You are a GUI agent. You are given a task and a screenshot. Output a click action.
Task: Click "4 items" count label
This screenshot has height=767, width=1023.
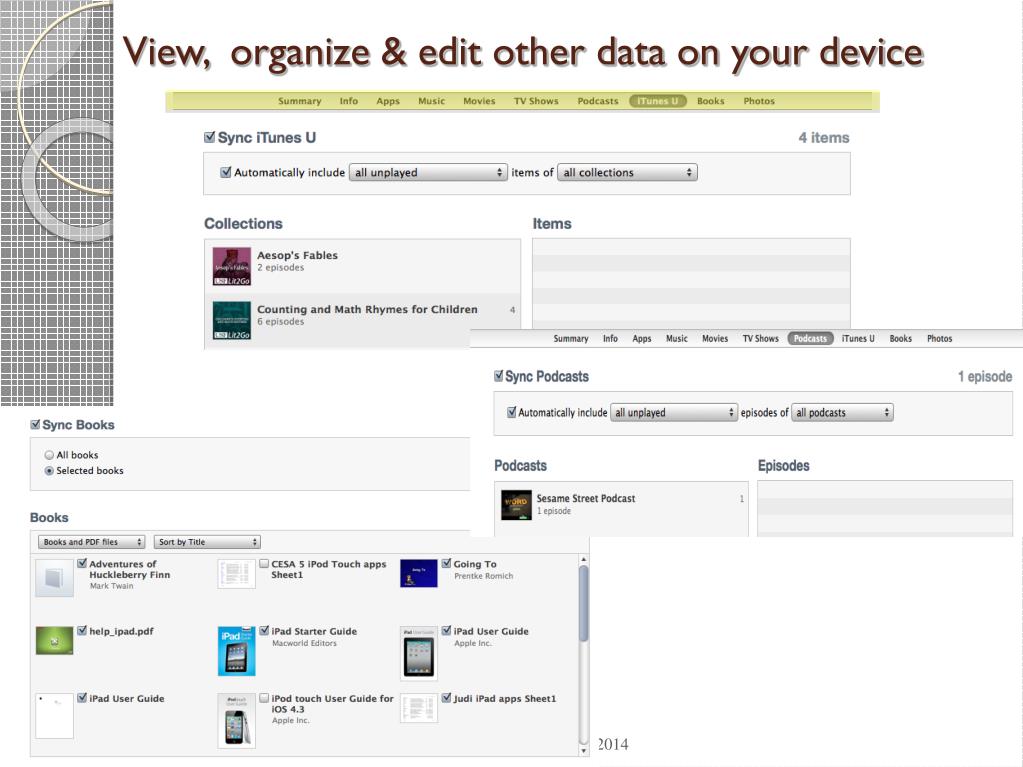coord(824,138)
